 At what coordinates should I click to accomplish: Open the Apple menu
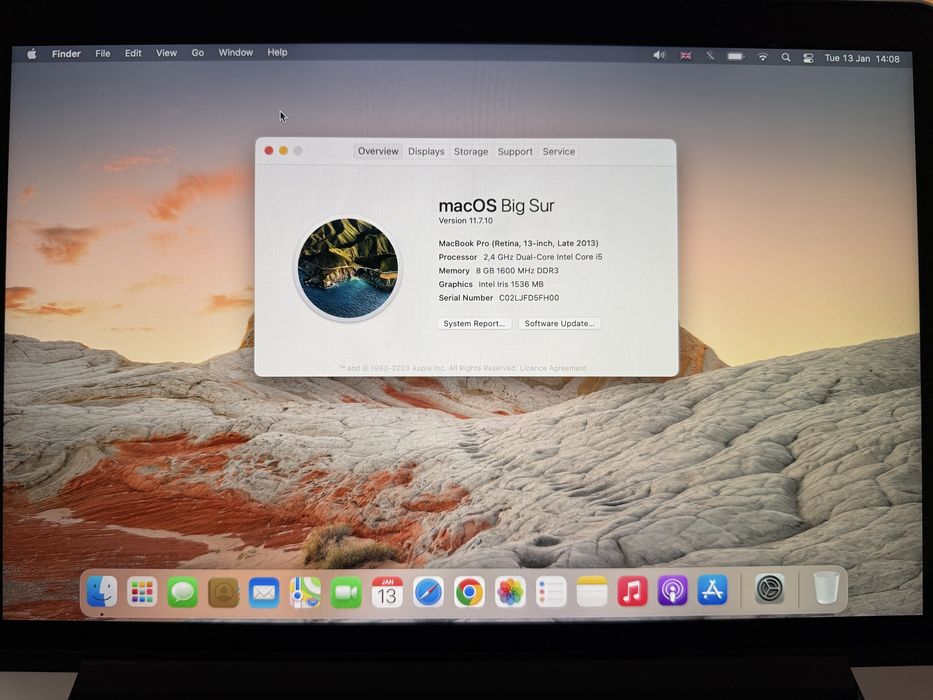tap(32, 54)
